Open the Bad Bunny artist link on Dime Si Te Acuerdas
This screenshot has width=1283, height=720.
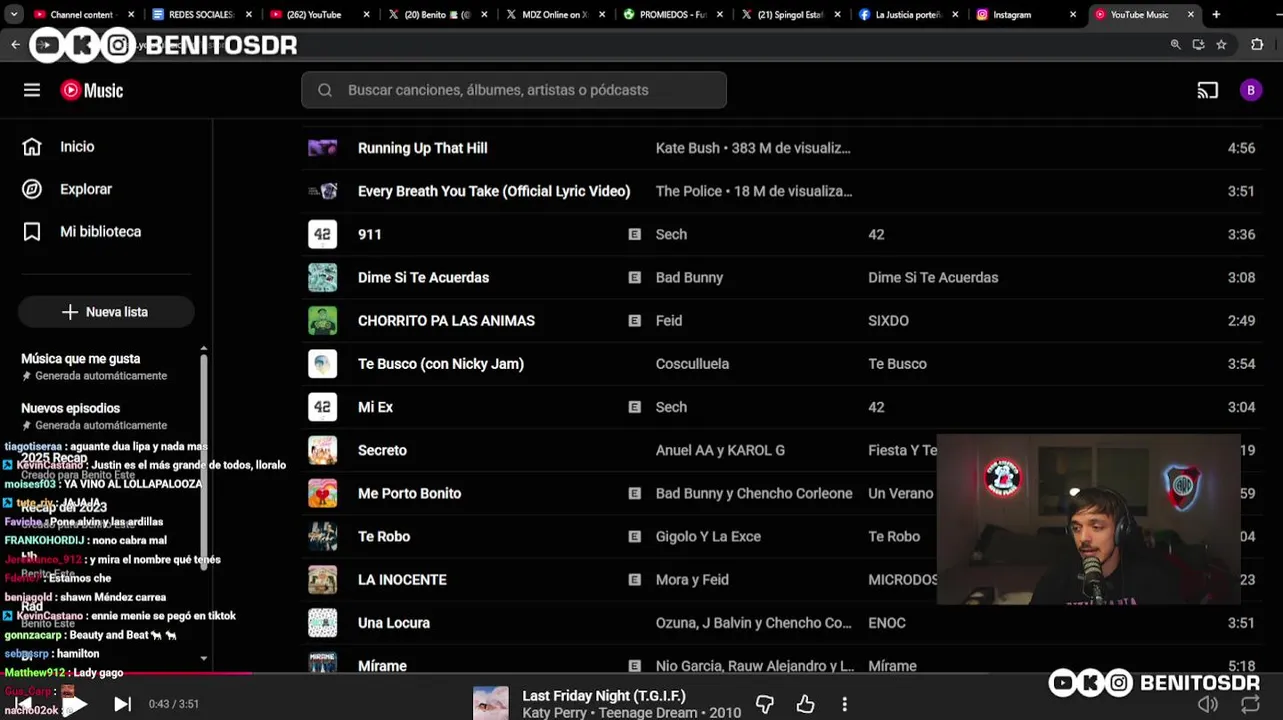pos(689,277)
